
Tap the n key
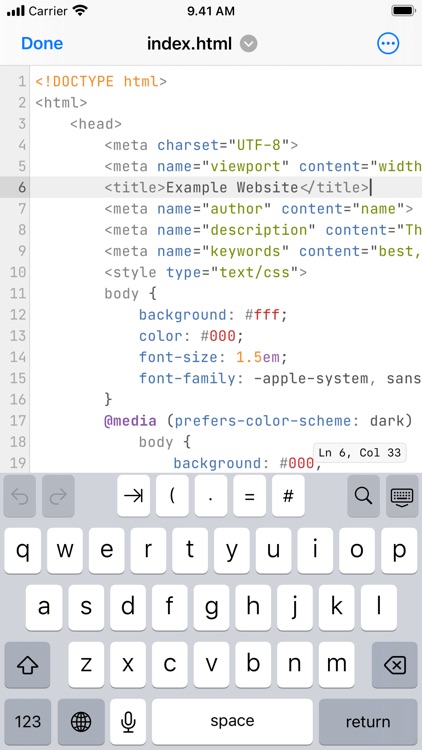(295, 665)
